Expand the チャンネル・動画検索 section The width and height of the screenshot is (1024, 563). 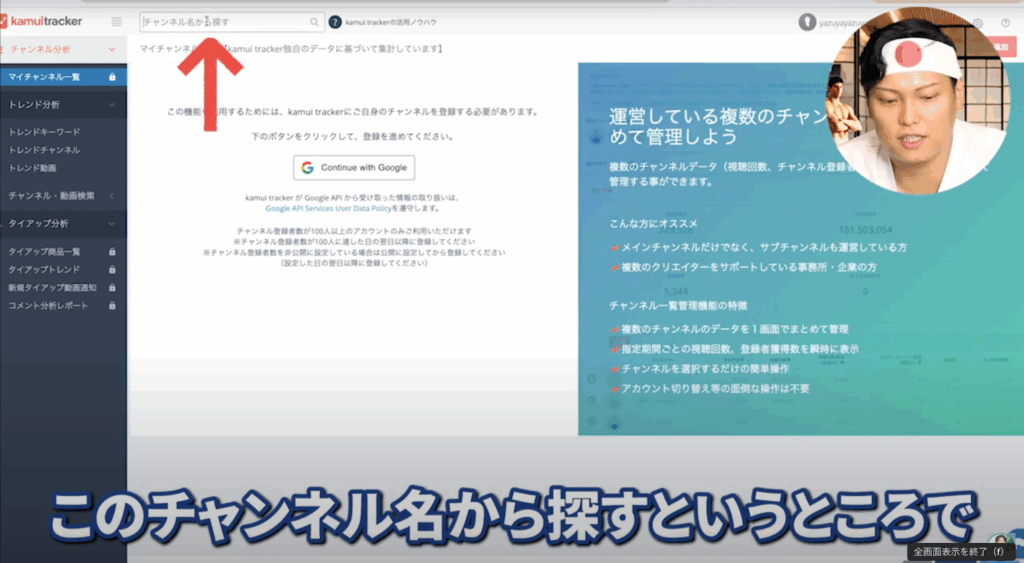coord(112,196)
